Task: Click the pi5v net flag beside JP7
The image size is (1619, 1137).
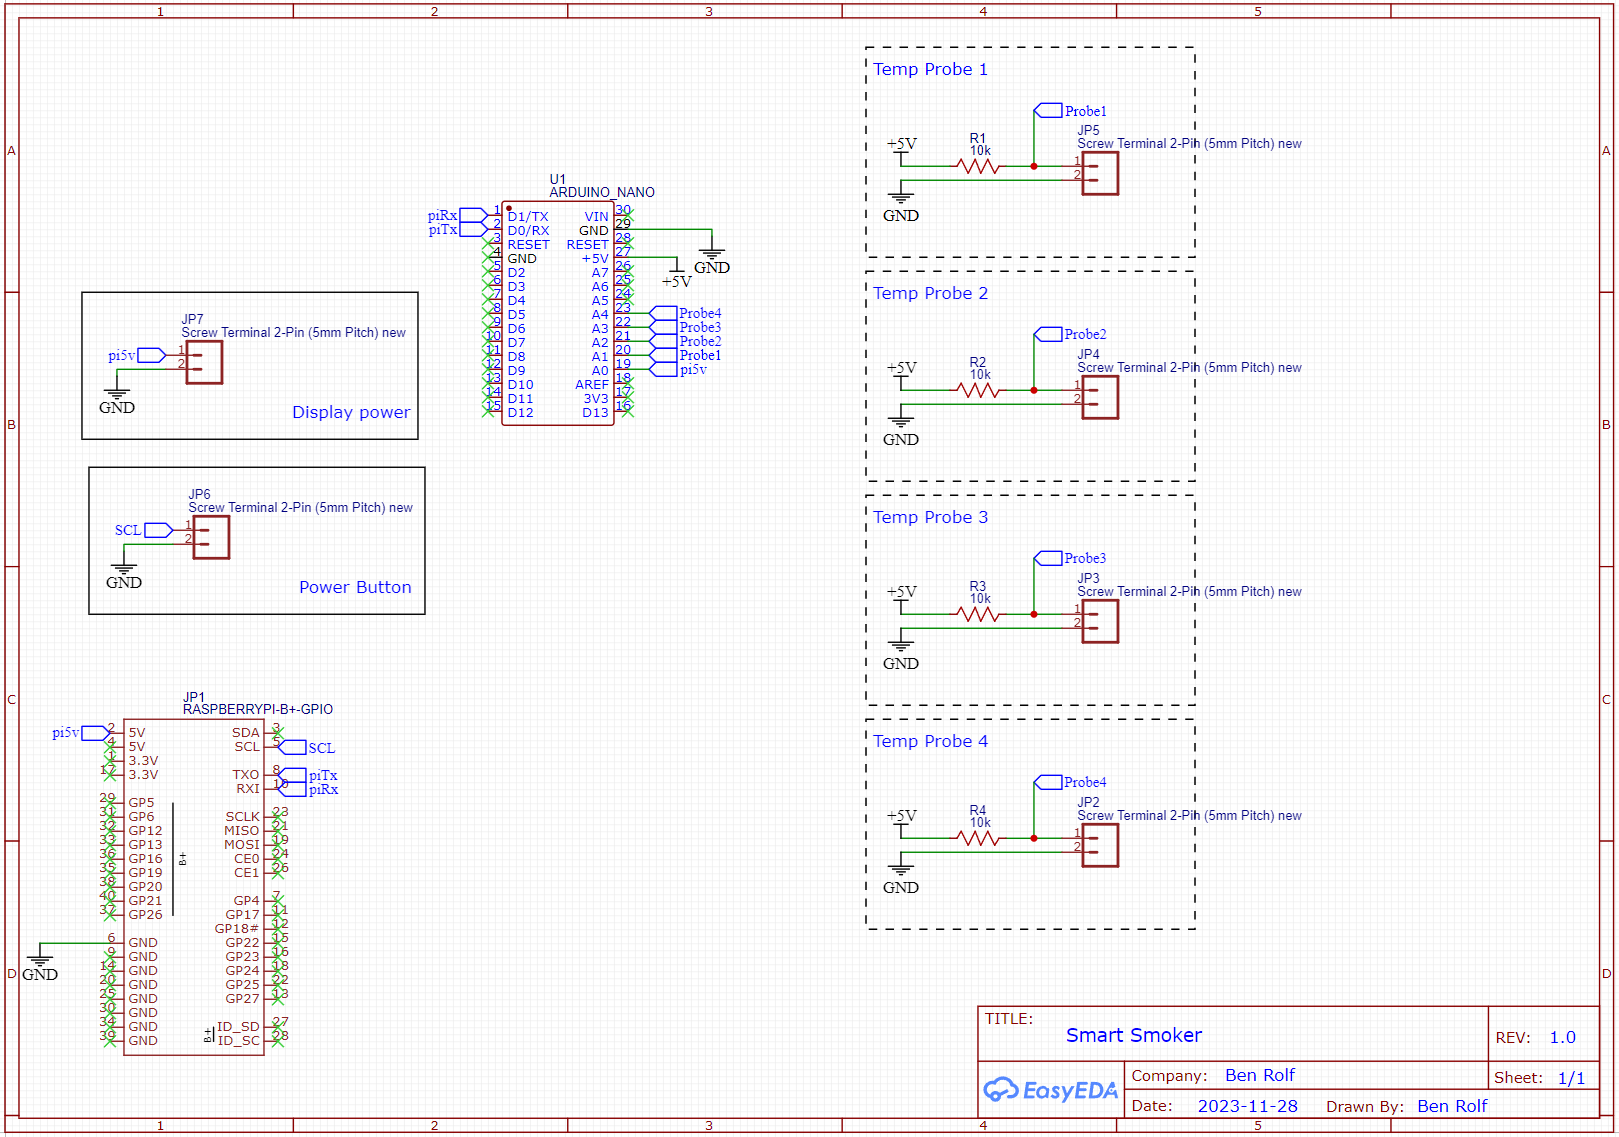Action: point(137,355)
